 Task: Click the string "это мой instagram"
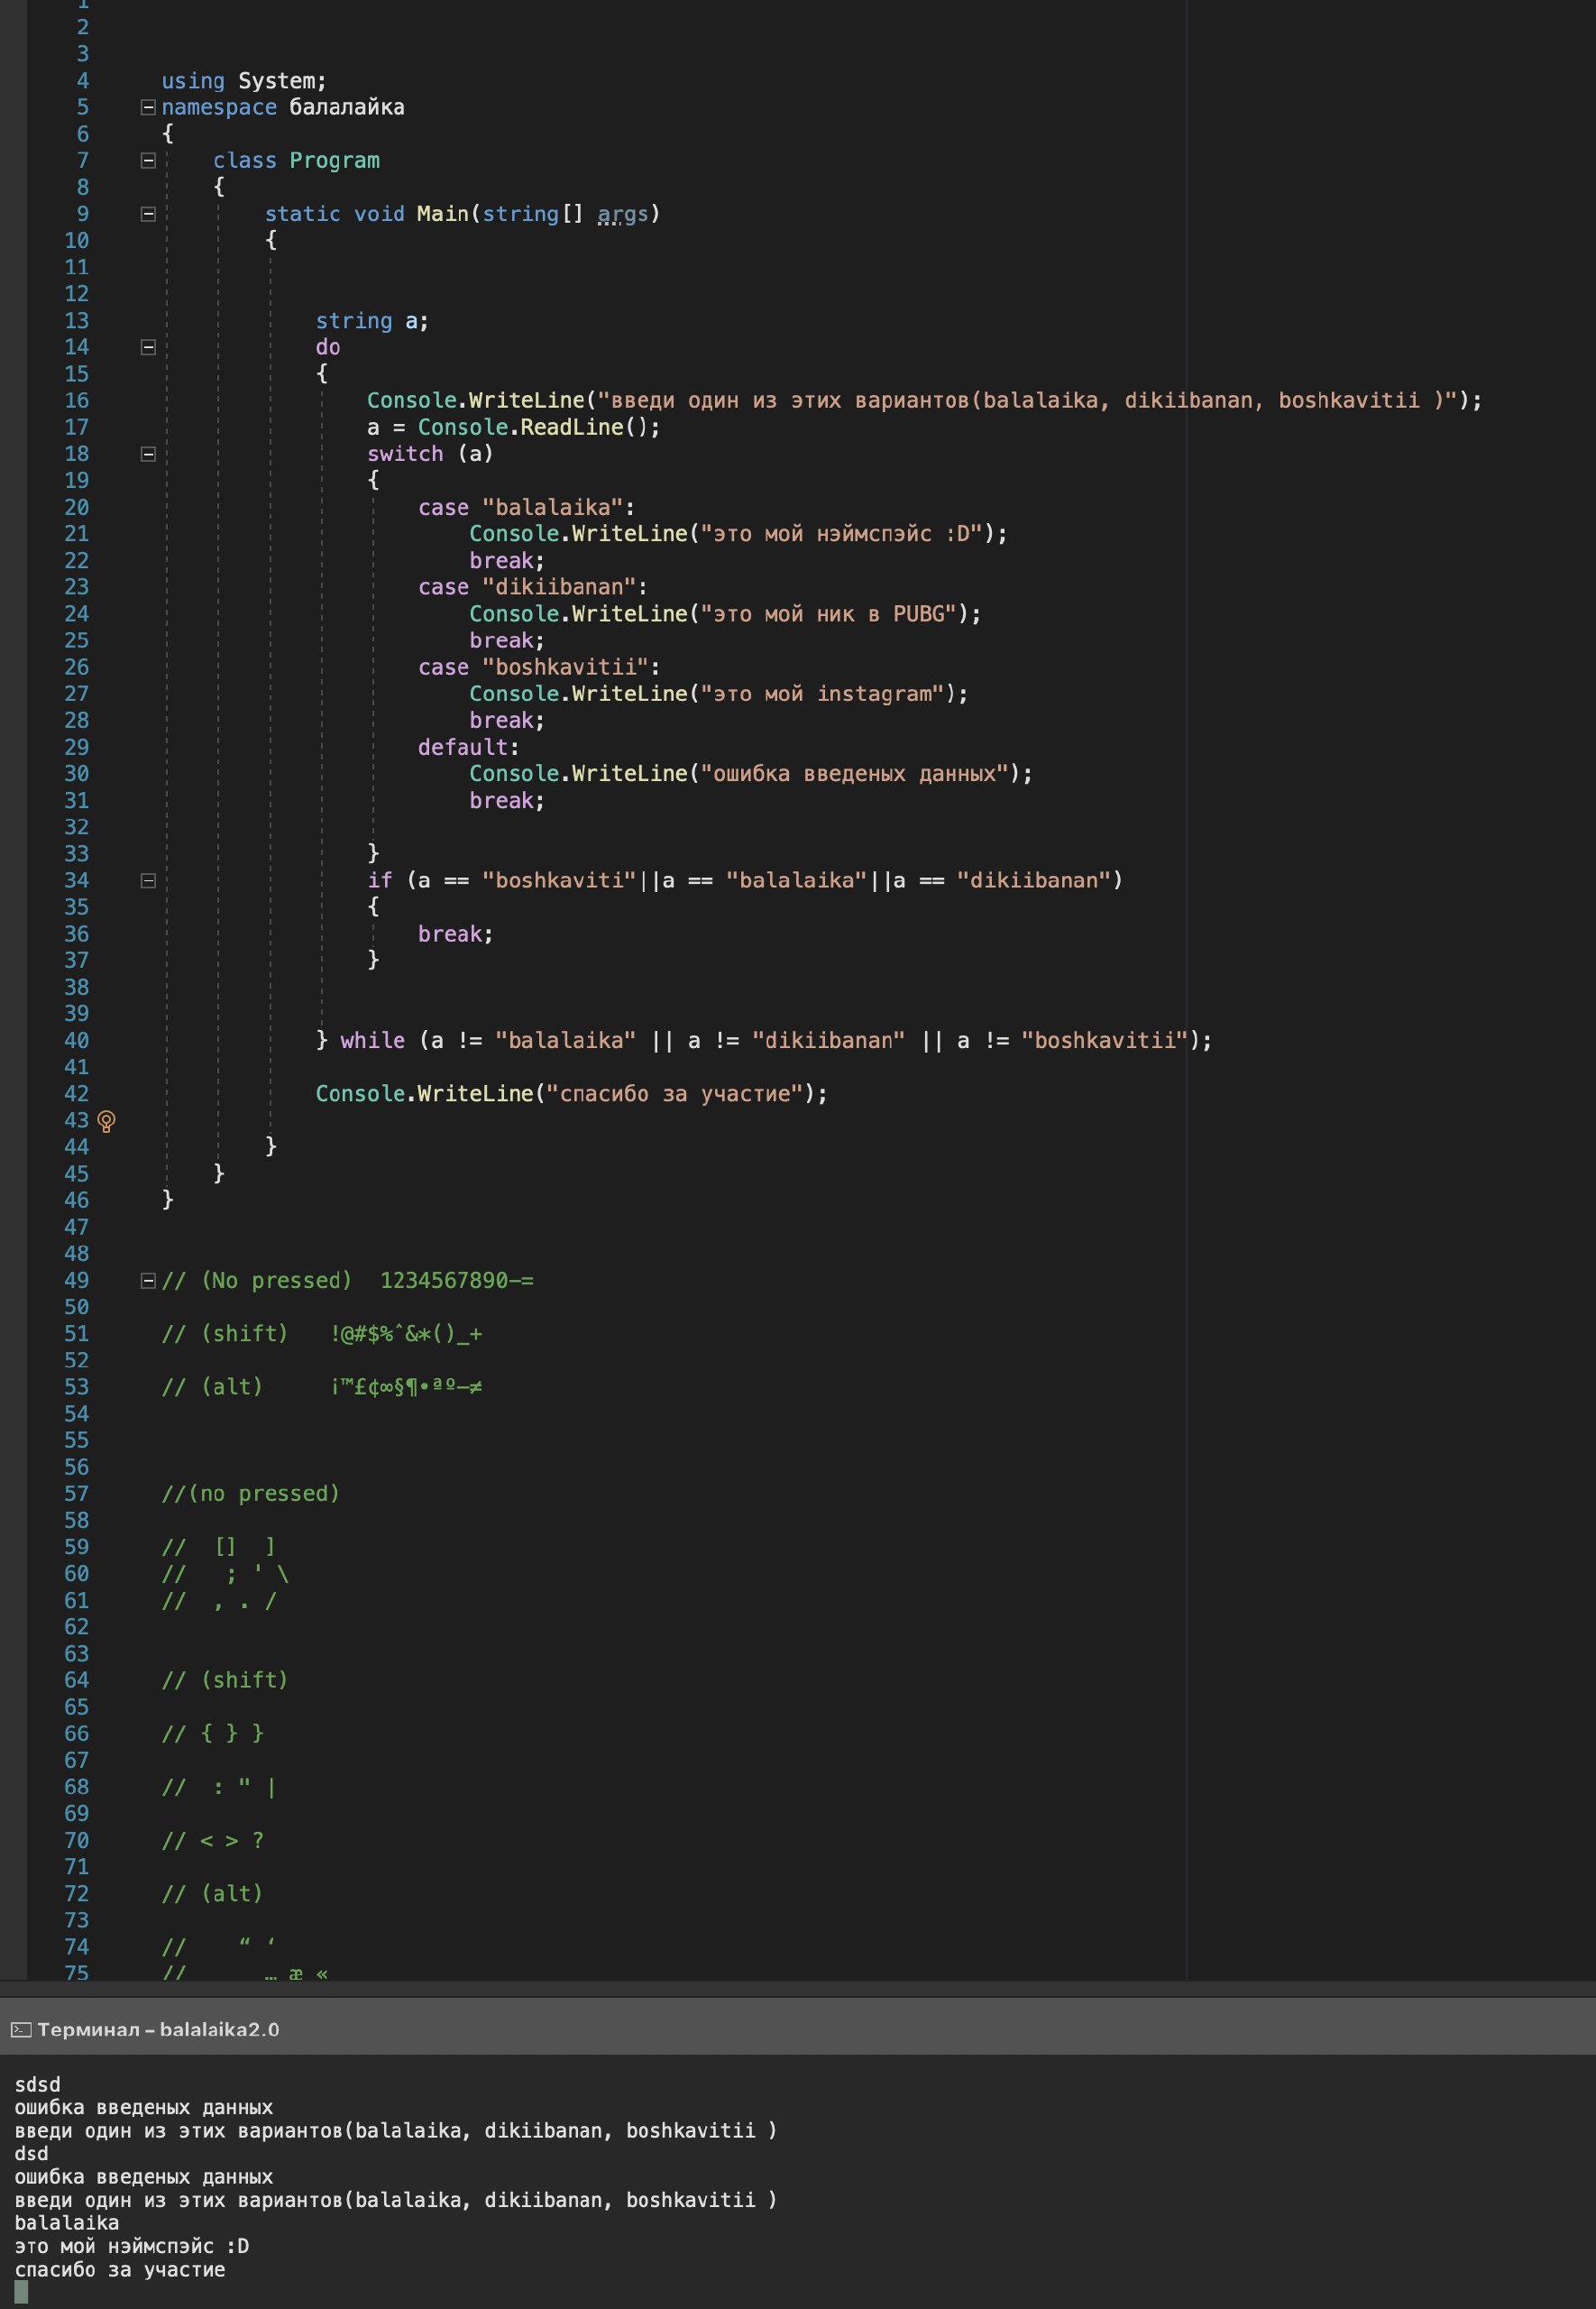pyautogui.click(x=822, y=694)
